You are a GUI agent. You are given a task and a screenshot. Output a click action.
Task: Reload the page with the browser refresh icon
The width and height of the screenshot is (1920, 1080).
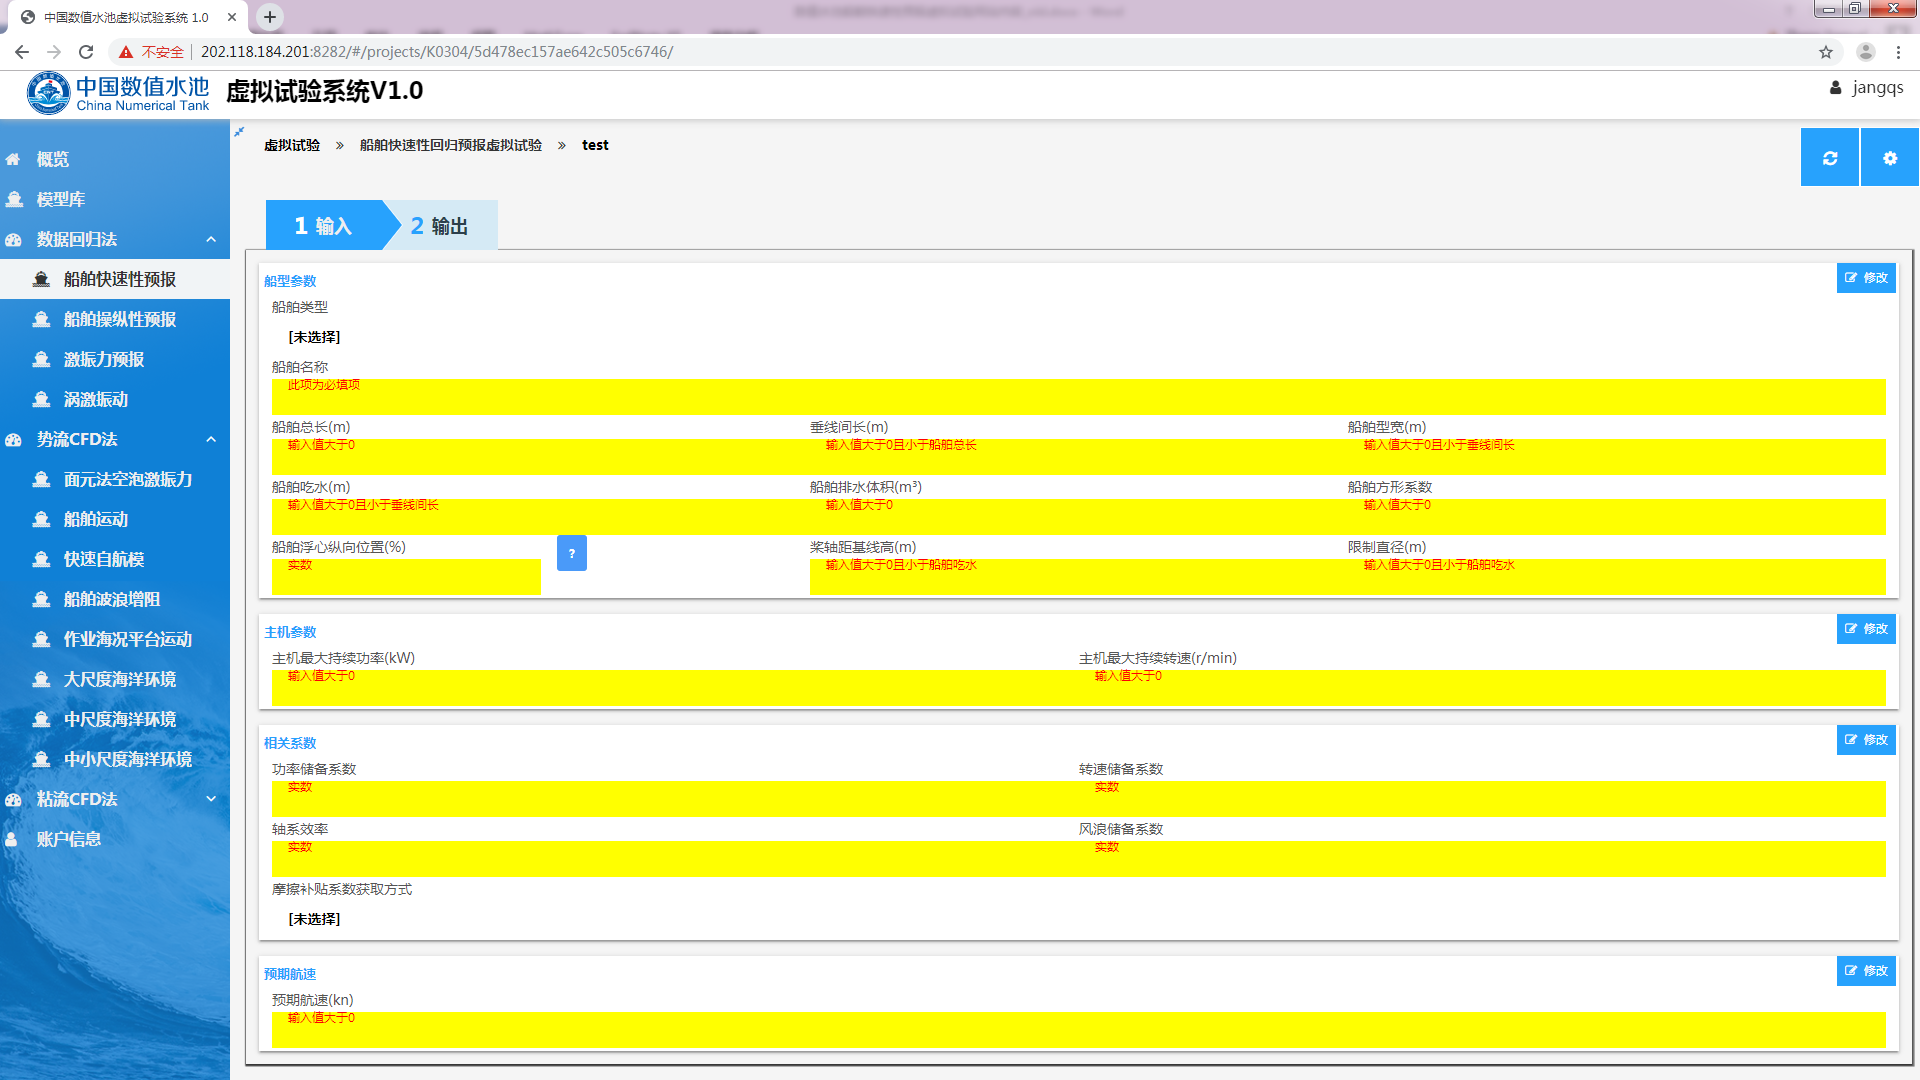tap(86, 52)
